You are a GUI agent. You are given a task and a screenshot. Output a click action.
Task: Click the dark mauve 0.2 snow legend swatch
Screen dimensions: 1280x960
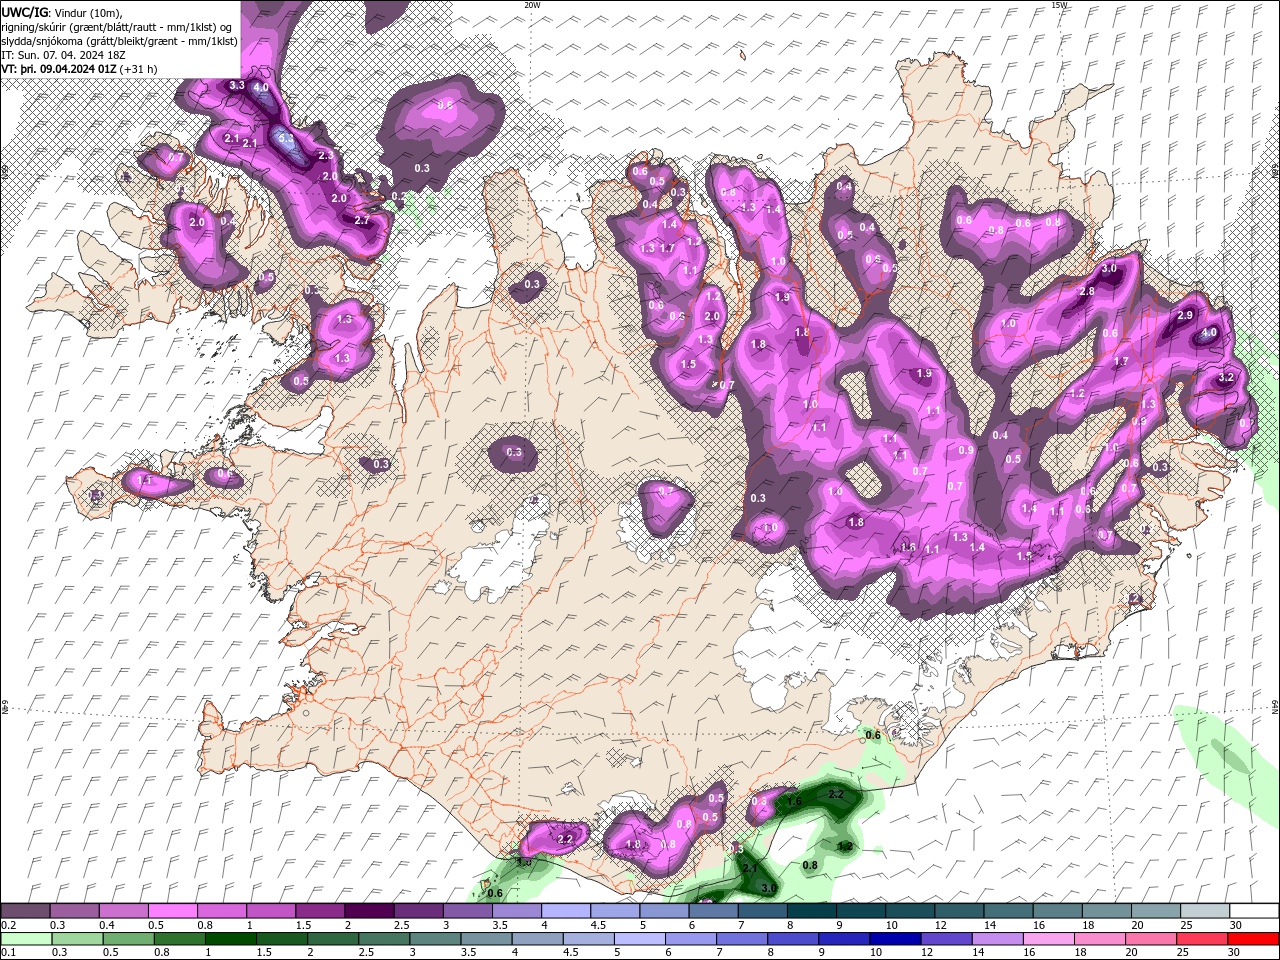tap(25, 911)
